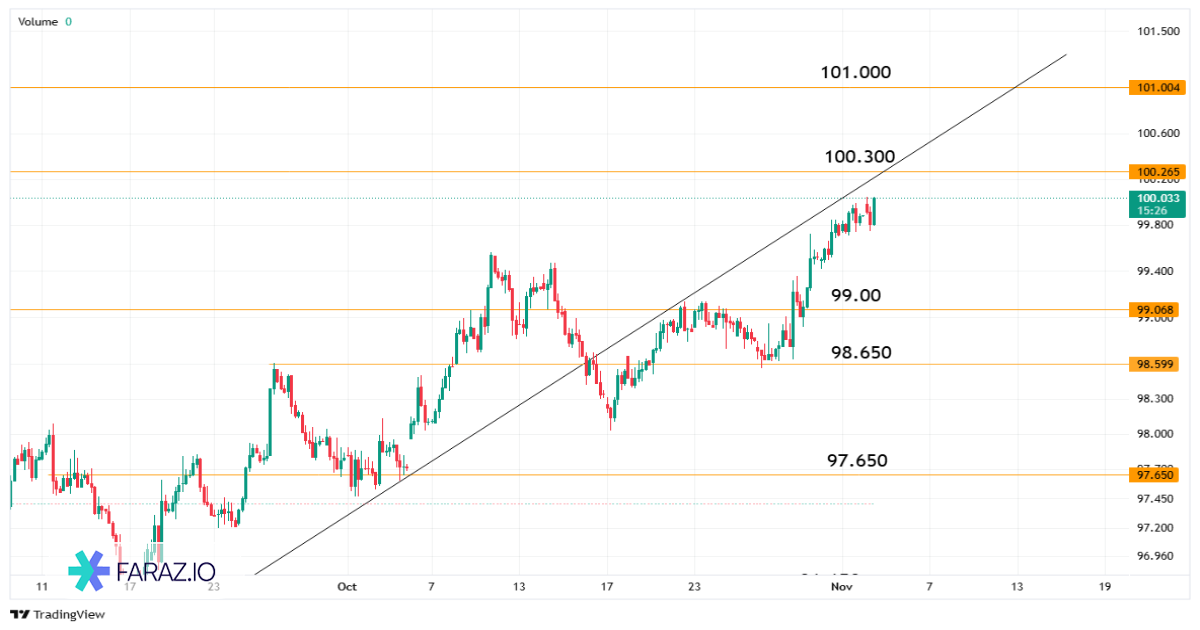1200x630 pixels.
Task: Click the 98.650 level text annotation
Action: [862, 352]
